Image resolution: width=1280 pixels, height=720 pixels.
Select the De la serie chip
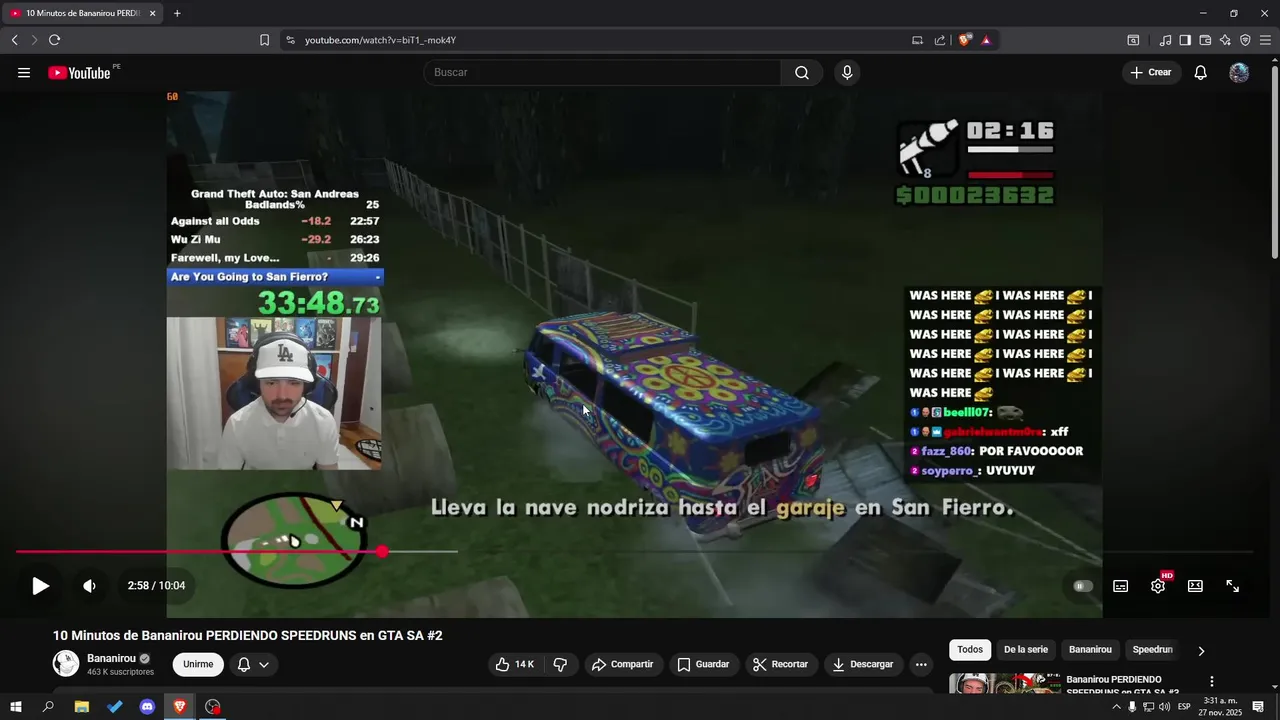click(x=1026, y=650)
